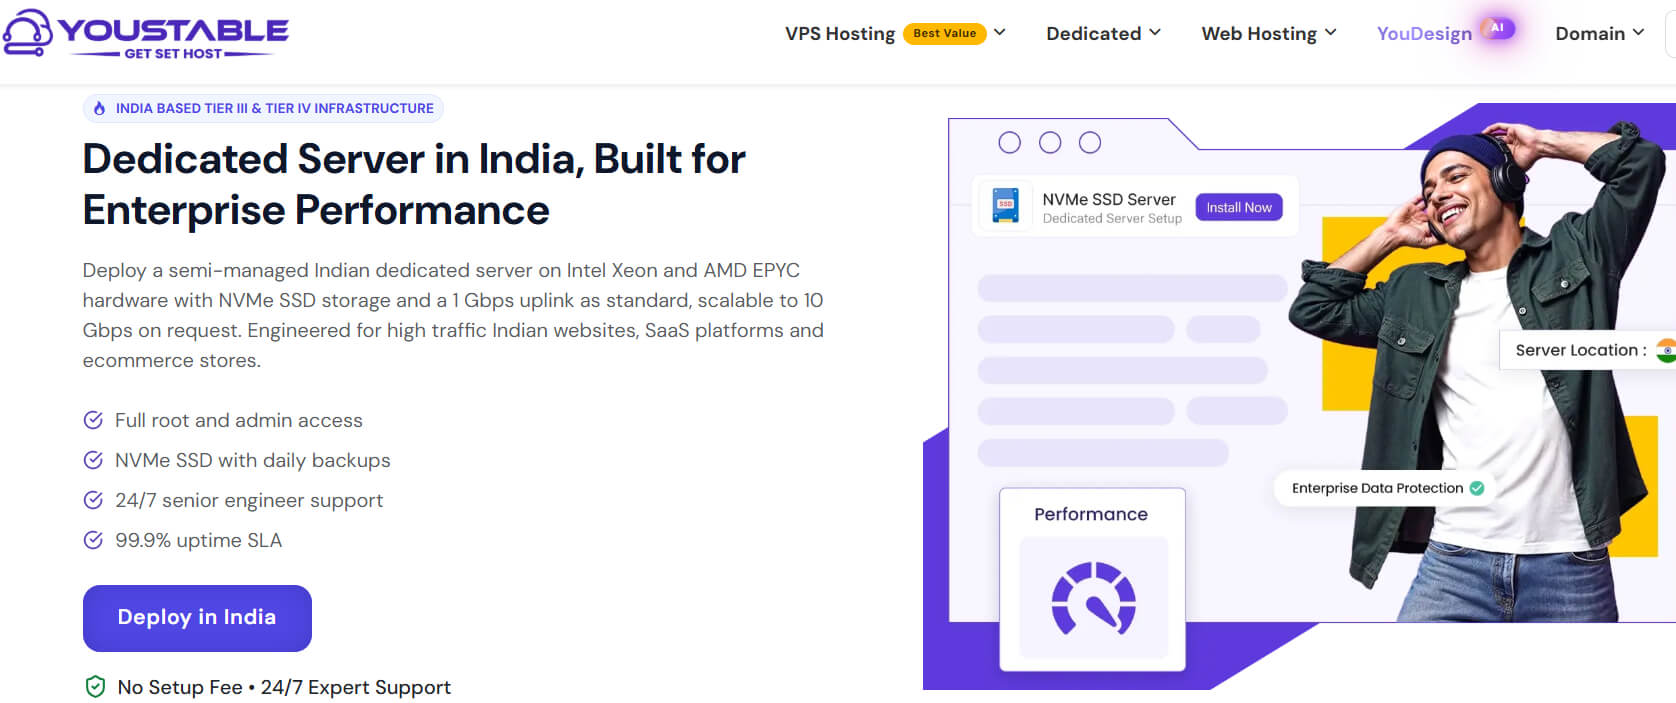Click Full root and admin access text
This screenshot has width=1676, height=703.
pyautogui.click(x=239, y=420)
